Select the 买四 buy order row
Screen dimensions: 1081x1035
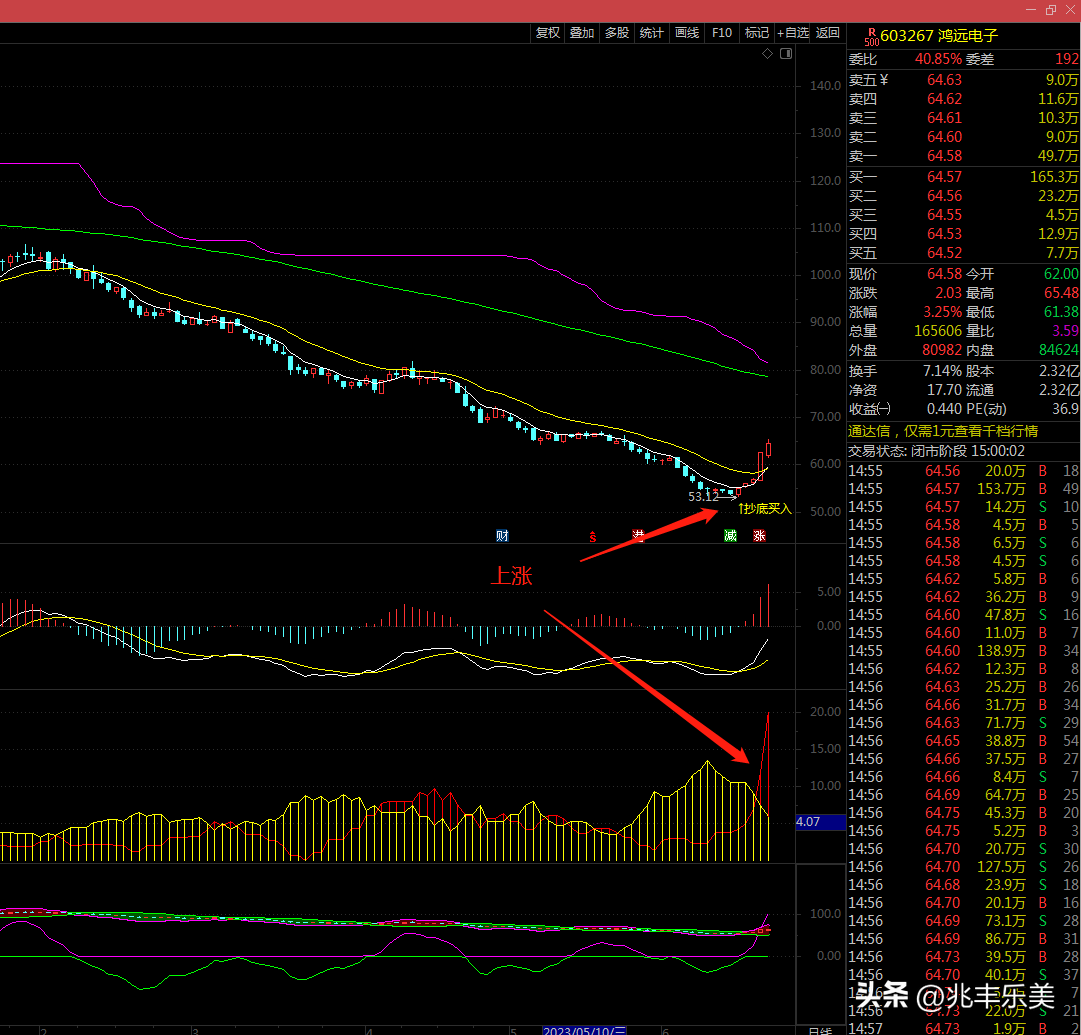pos(963,234)
